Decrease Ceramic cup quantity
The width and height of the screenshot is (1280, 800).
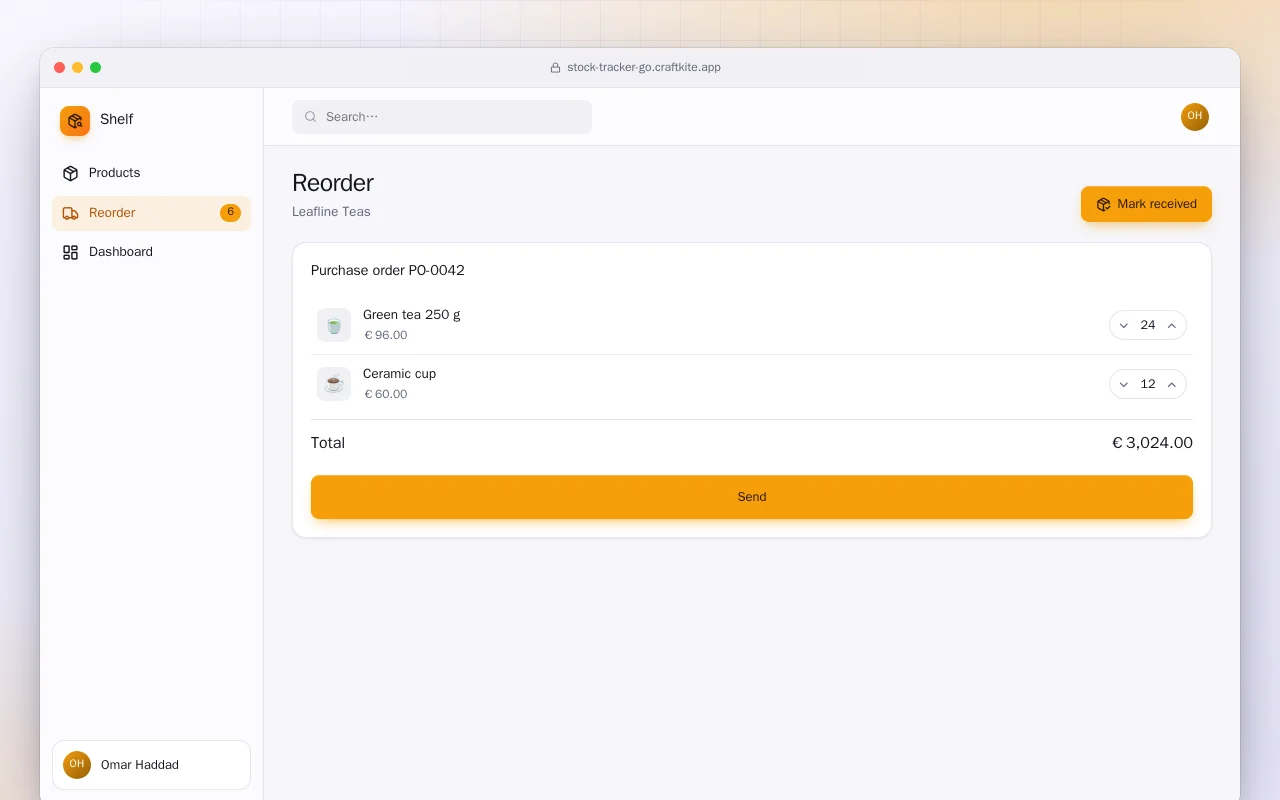point(1123,384)
